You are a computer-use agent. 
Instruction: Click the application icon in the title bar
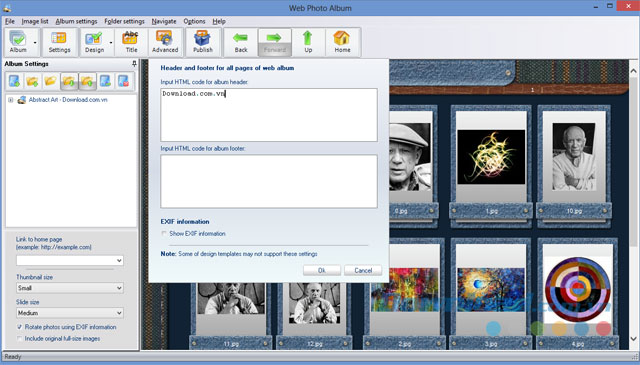7,7
